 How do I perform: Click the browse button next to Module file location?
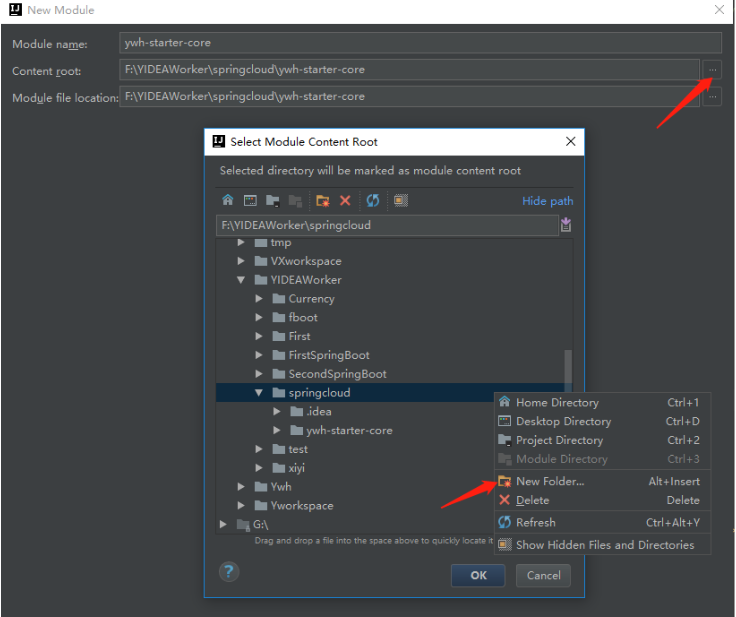[x=713, y=97]
